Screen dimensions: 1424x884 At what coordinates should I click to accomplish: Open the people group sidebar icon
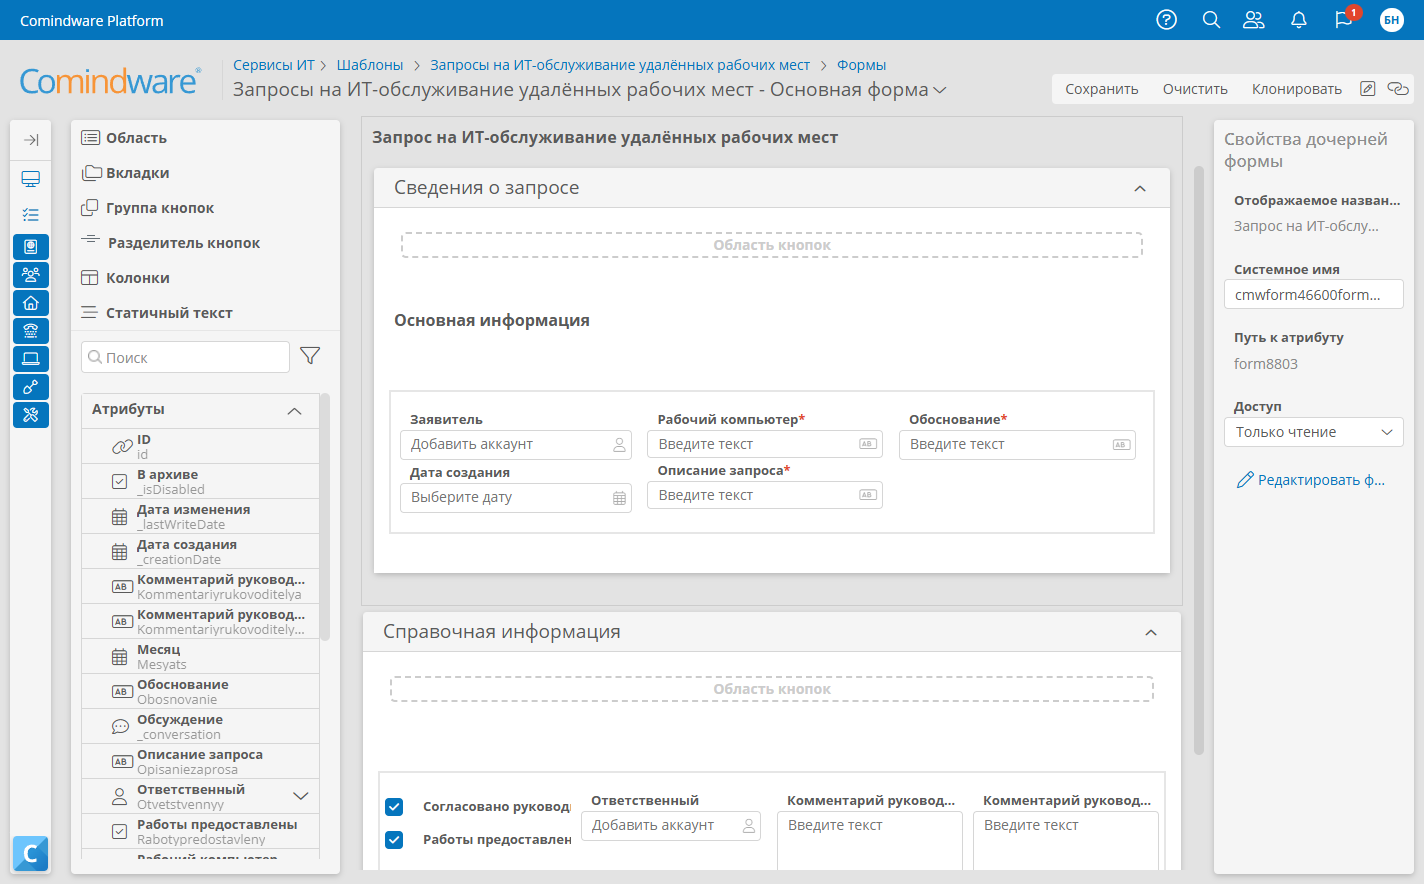(31, 275)
